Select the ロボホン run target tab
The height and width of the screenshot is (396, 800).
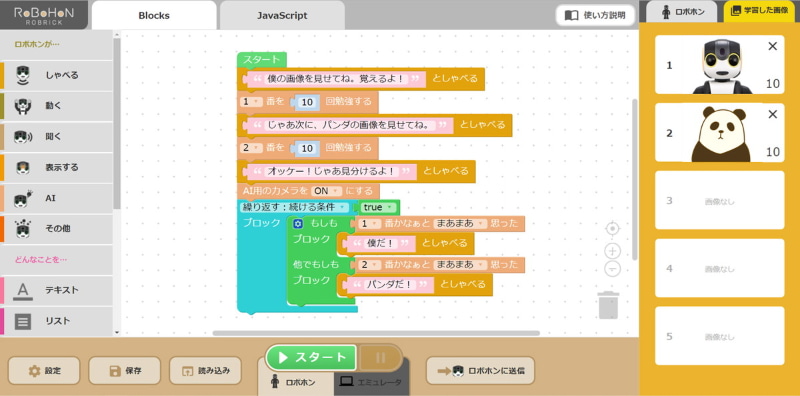pos(295,382)
